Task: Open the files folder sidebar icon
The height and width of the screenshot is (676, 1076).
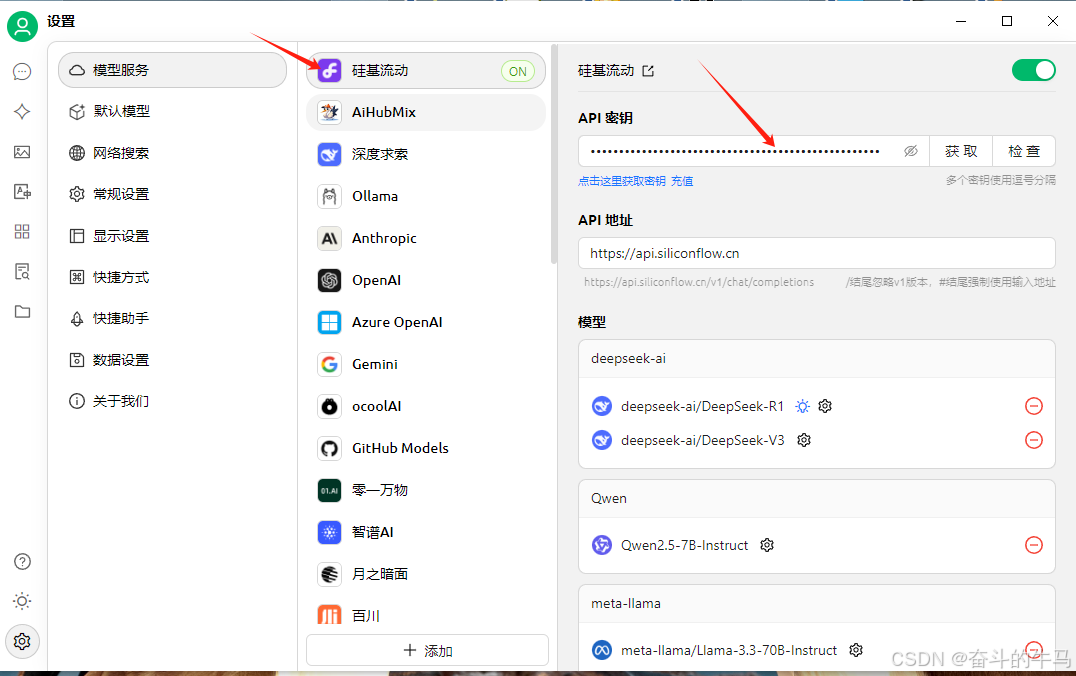Action: point(22,312)
